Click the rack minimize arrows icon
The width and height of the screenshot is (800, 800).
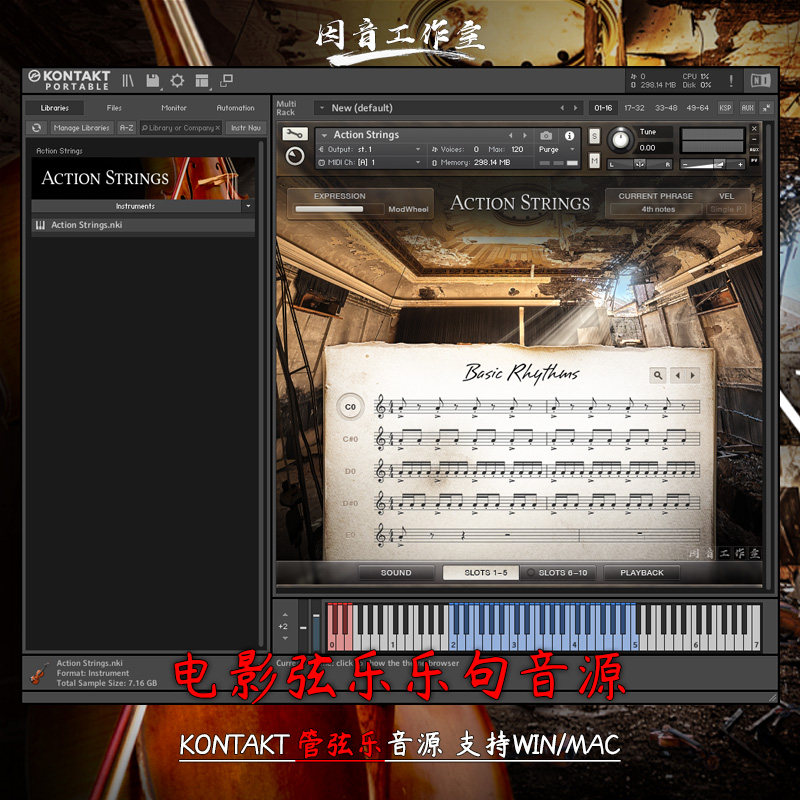(x=766, y=108)
